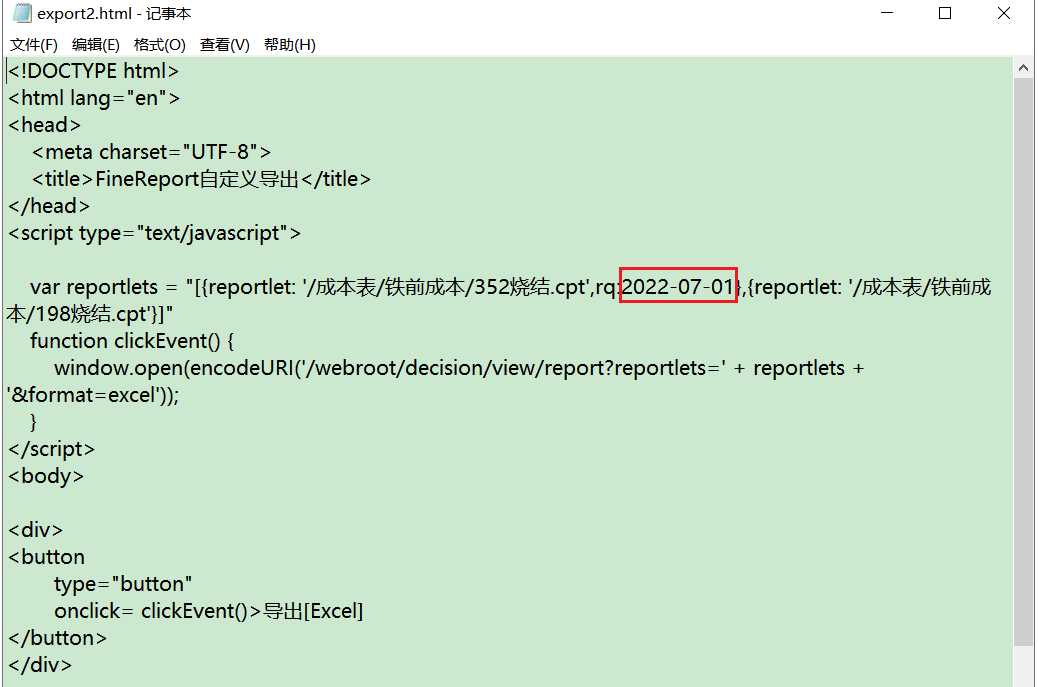The height and width of the screenshot is (687, 1038).
Task: Open the 文件(F) menu
Action: pos(34,45)
